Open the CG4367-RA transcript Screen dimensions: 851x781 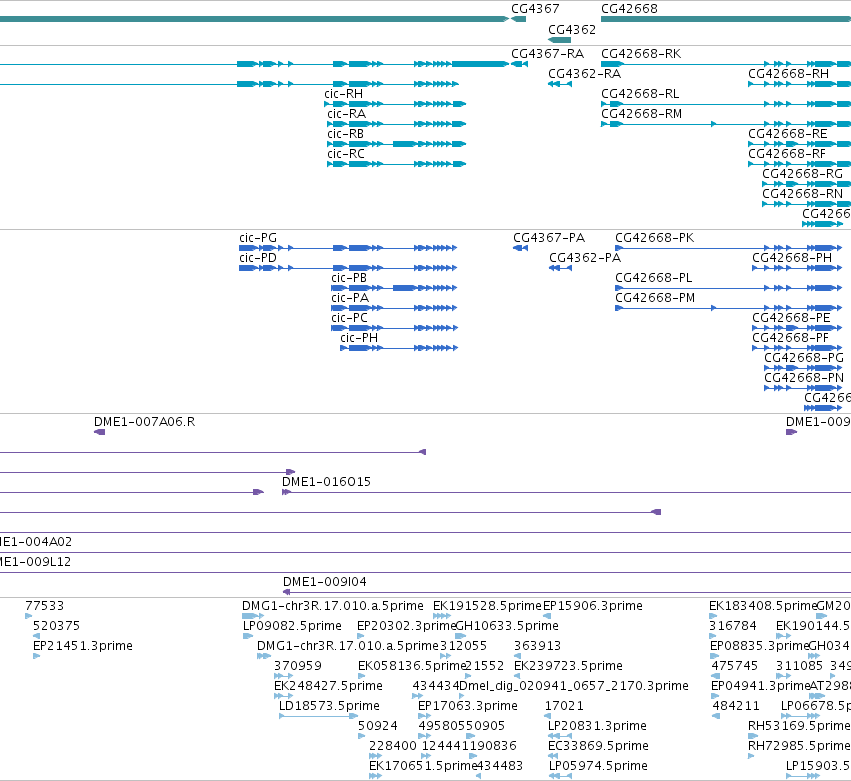pyautogui.click(x=547, y=54)
